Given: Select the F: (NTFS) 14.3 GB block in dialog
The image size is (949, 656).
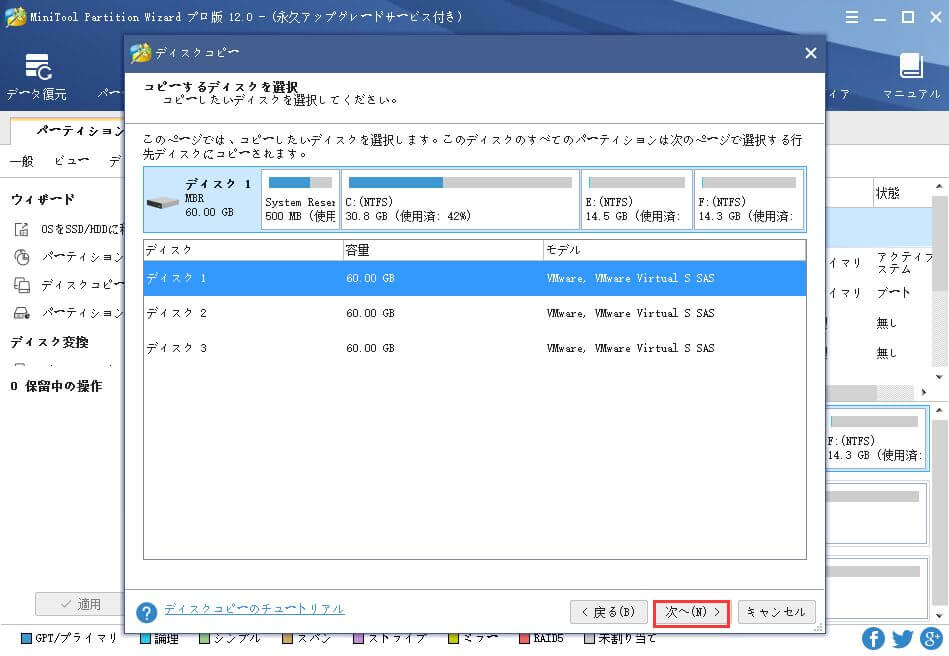Looking at the screenshot, I should click(749, 199).
